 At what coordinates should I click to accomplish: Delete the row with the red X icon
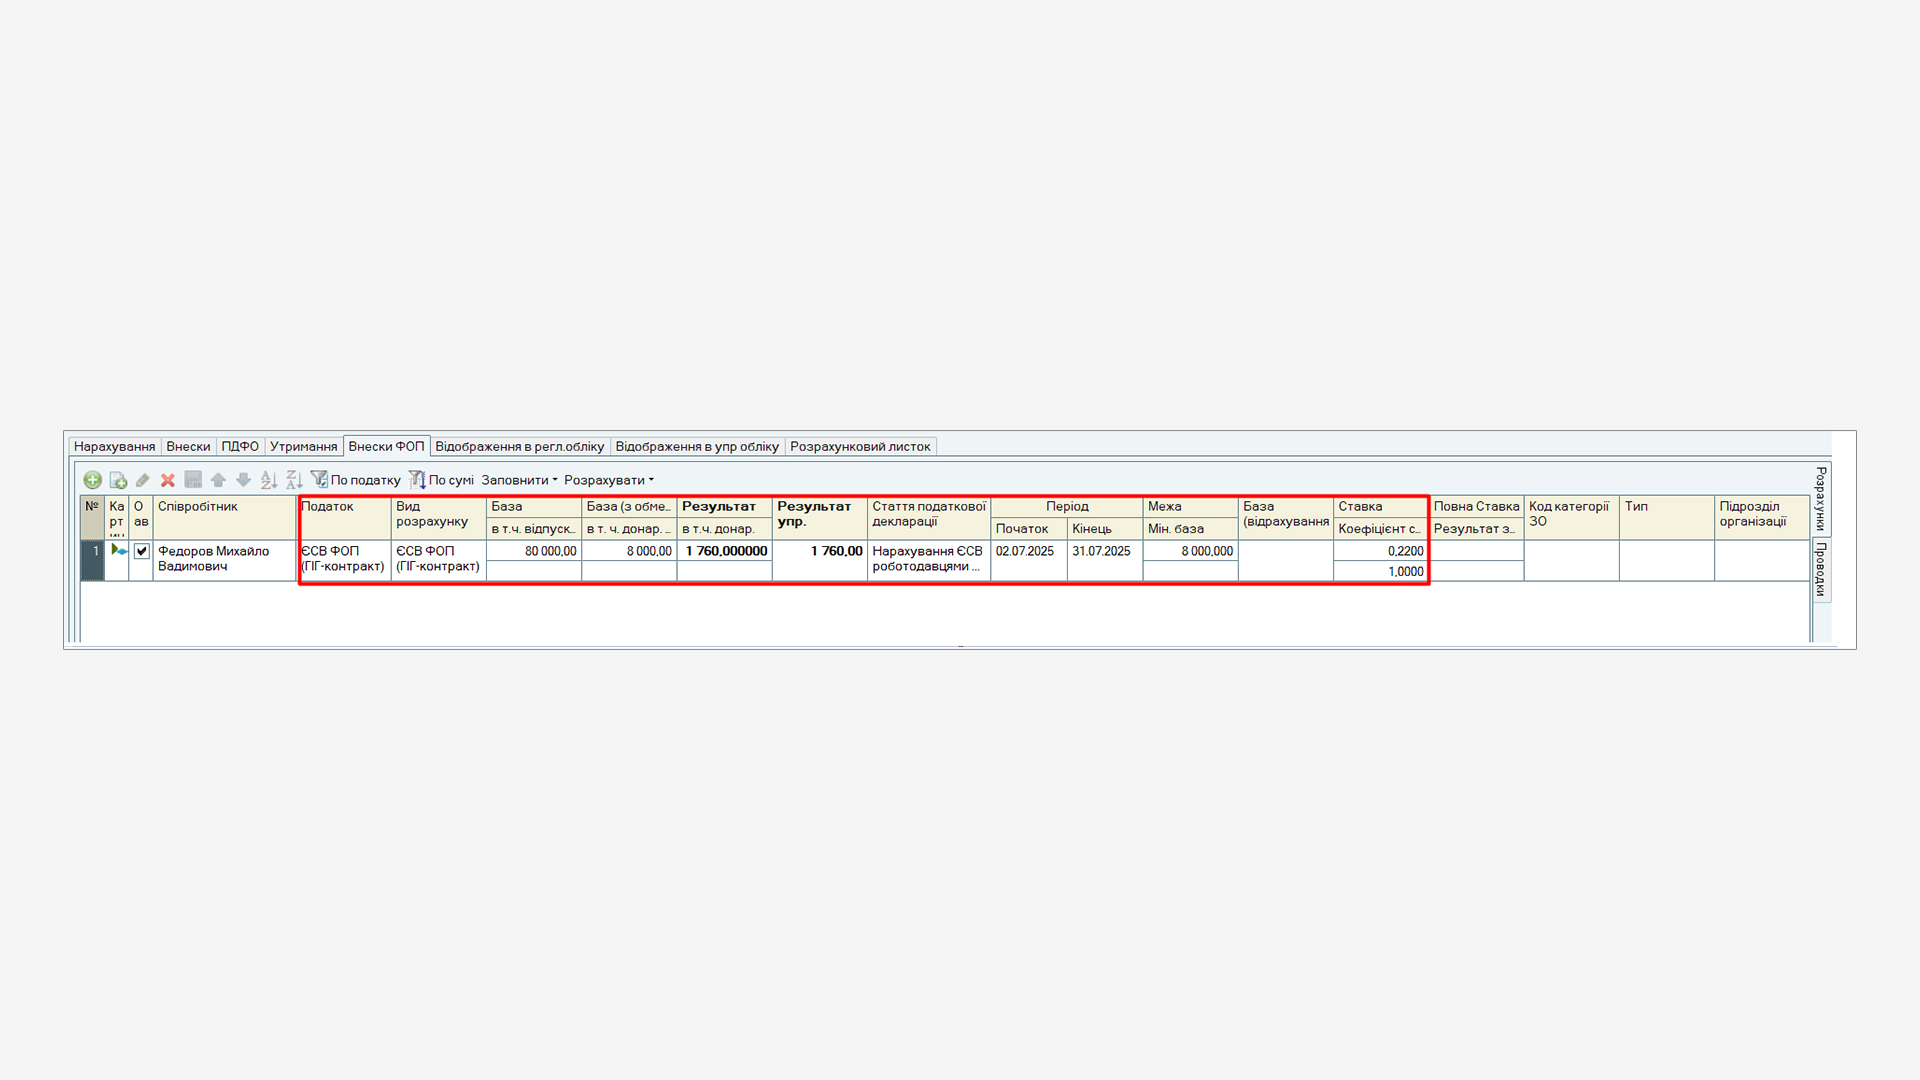(168, 480)
